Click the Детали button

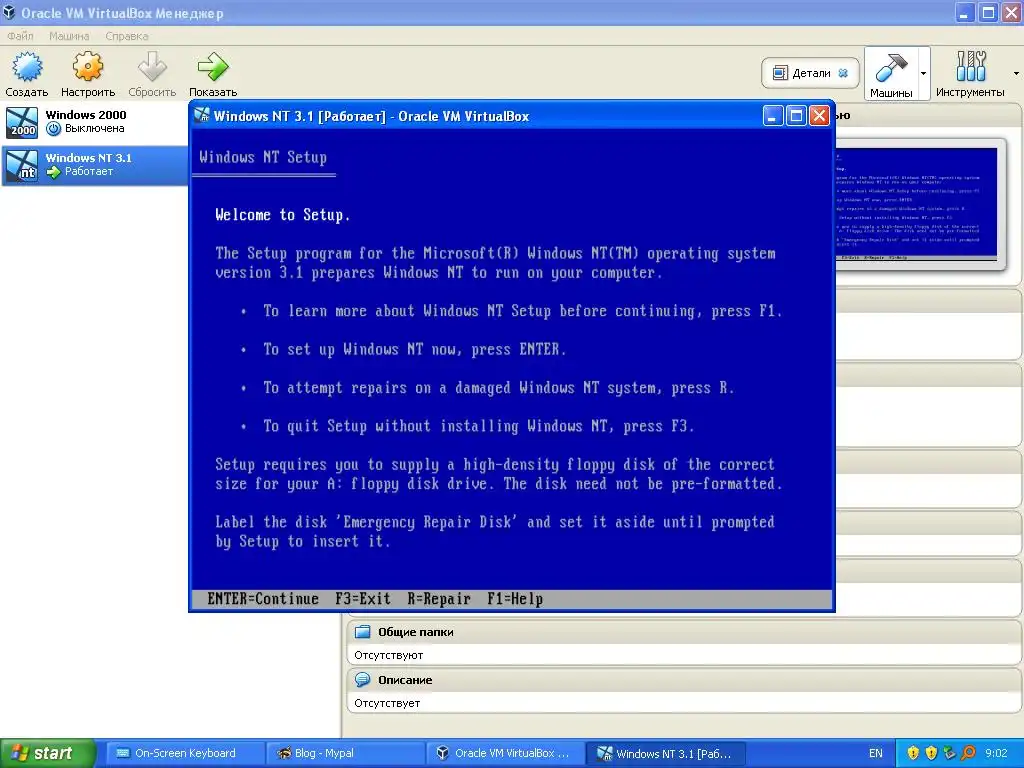pyautogui.click(x=810, y=72)
